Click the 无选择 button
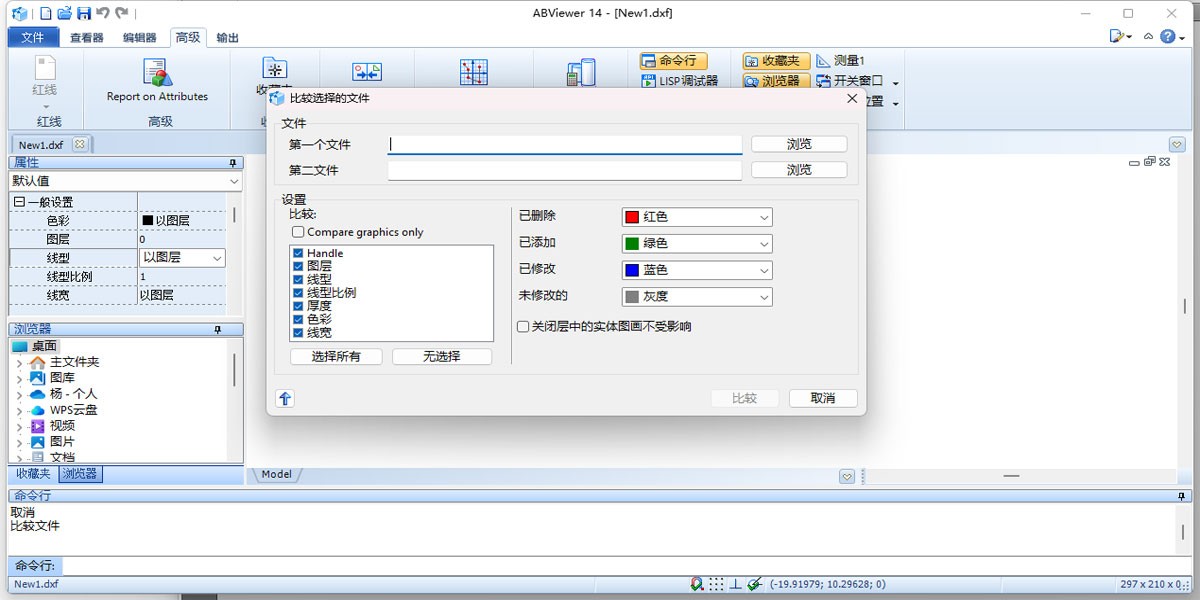 (x=441, y=356)
